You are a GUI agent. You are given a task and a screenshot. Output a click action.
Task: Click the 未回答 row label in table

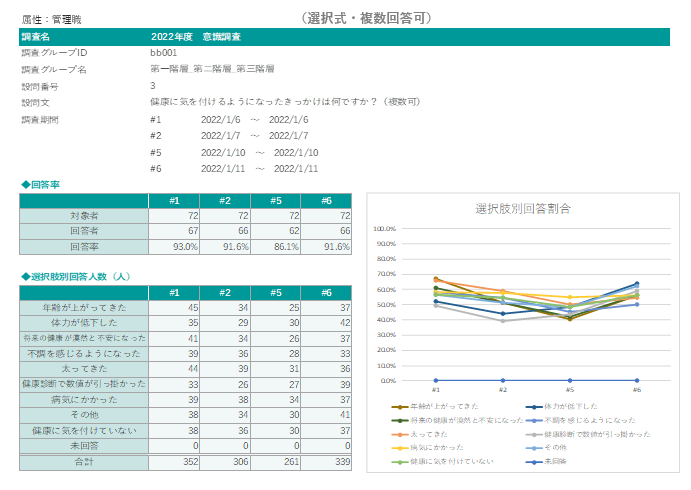click(x=84, y=446)
